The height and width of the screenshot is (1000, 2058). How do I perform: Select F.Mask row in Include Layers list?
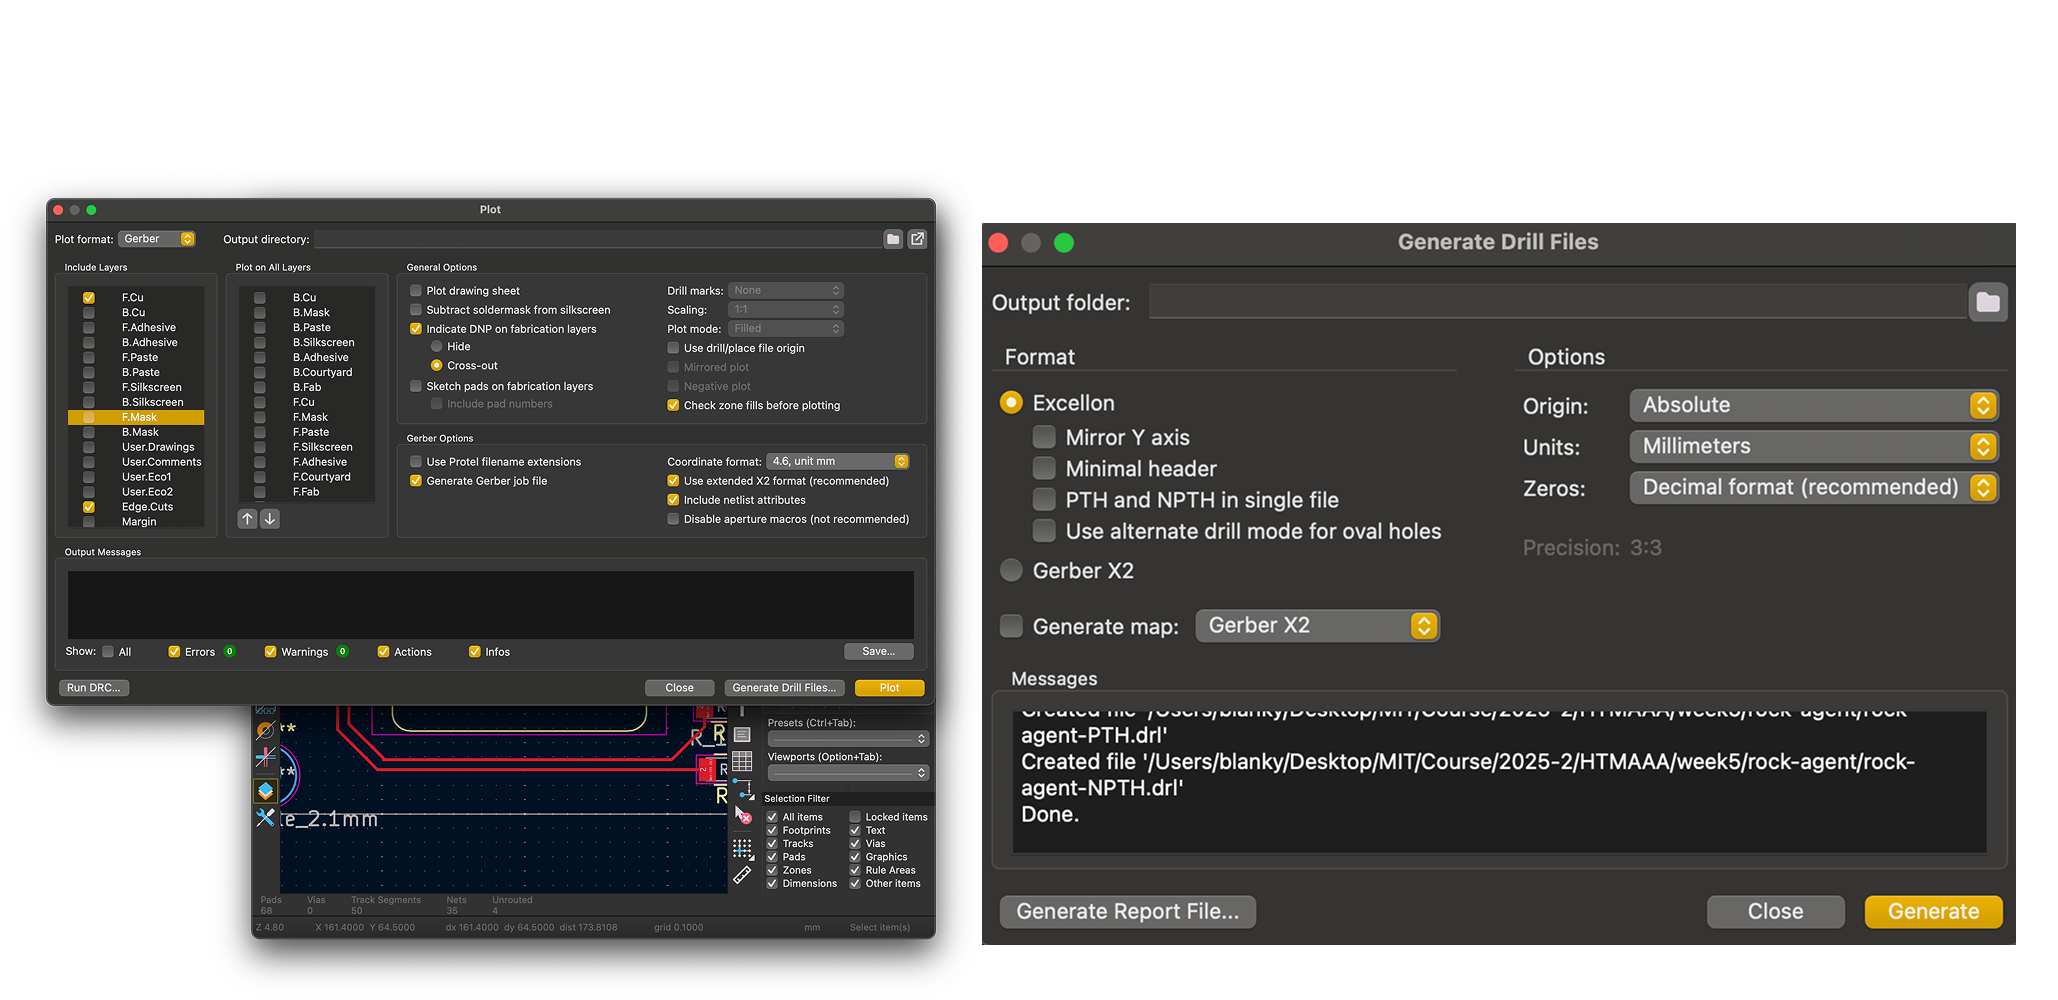(x=139, y=417)
